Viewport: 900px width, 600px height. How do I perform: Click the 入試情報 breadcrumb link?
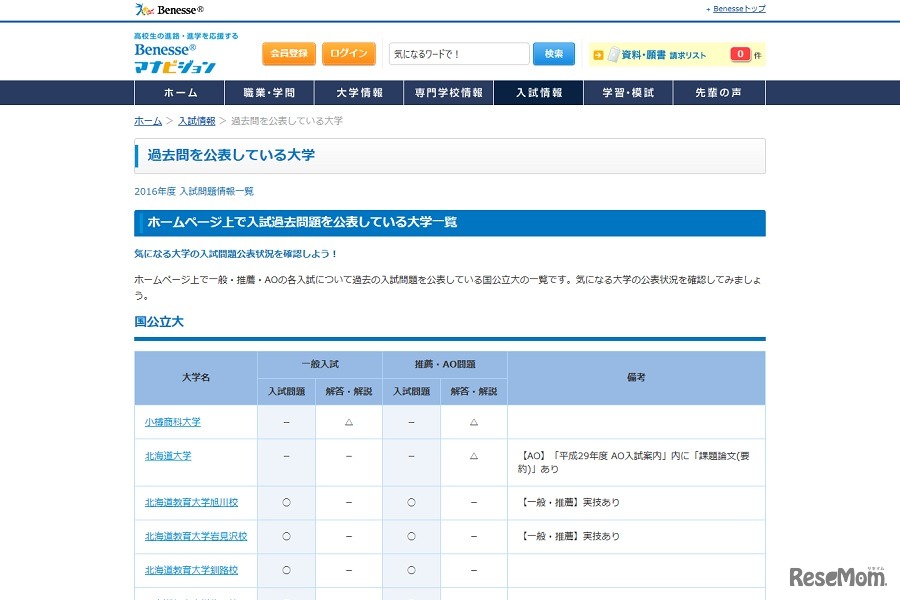coord(196,121)
